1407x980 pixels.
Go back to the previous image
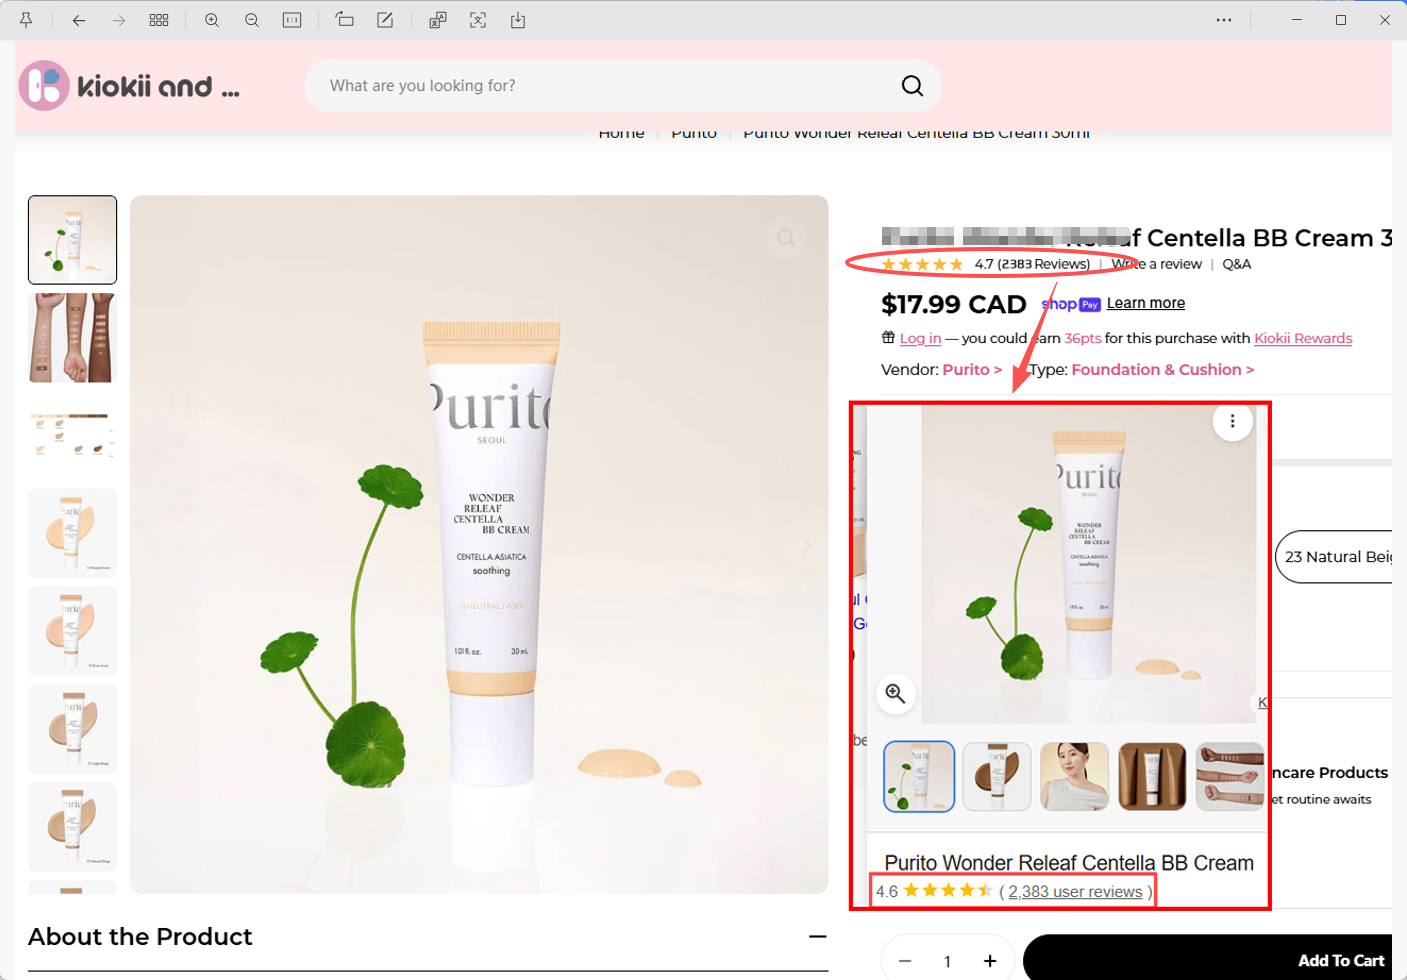79,20
